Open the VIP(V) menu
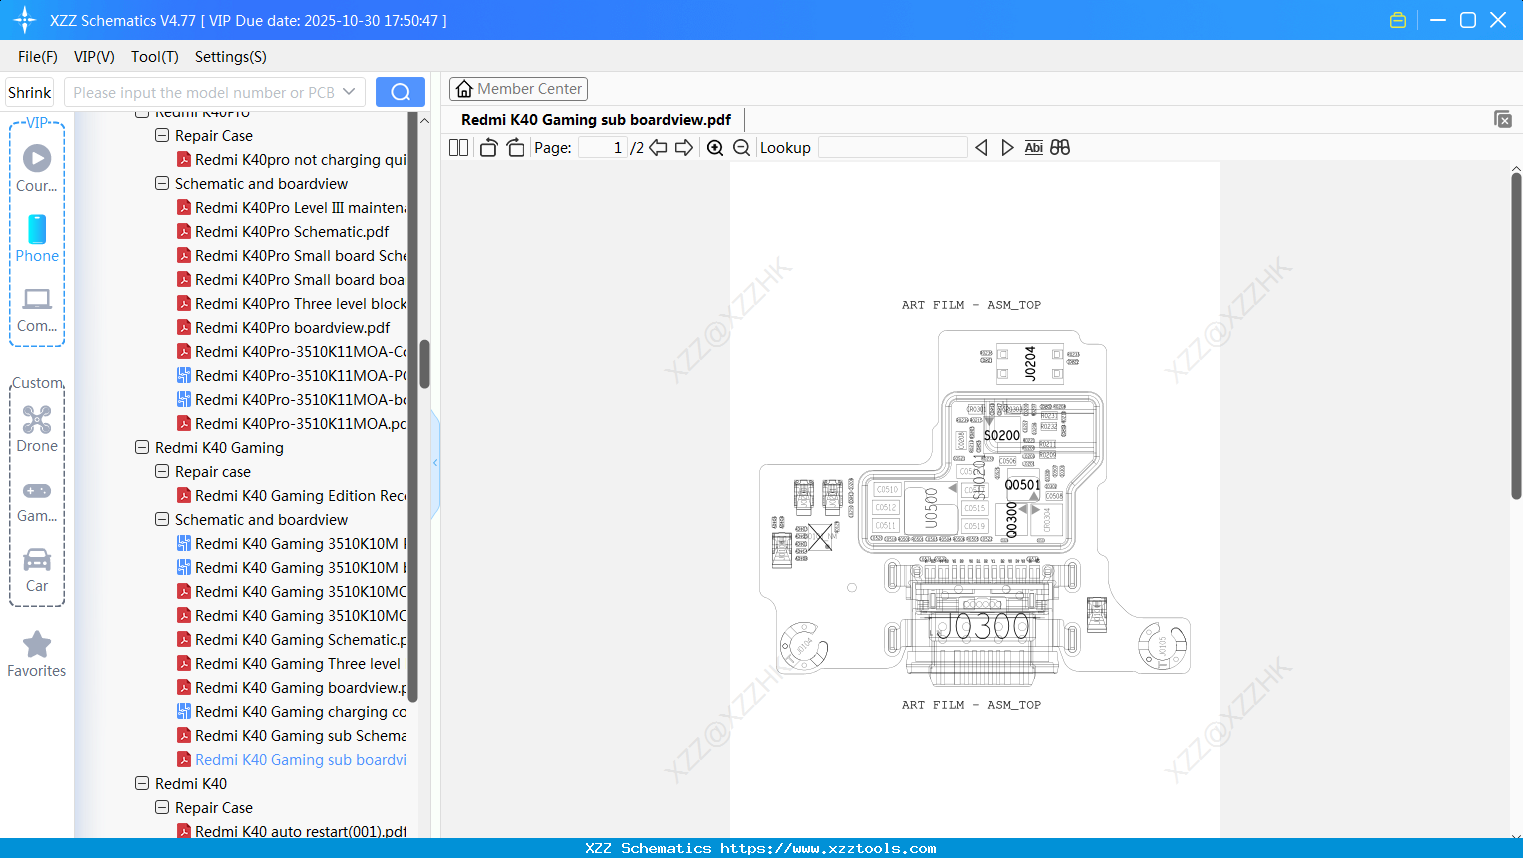This screenshot has width=1523, height=858. (94, 57)
